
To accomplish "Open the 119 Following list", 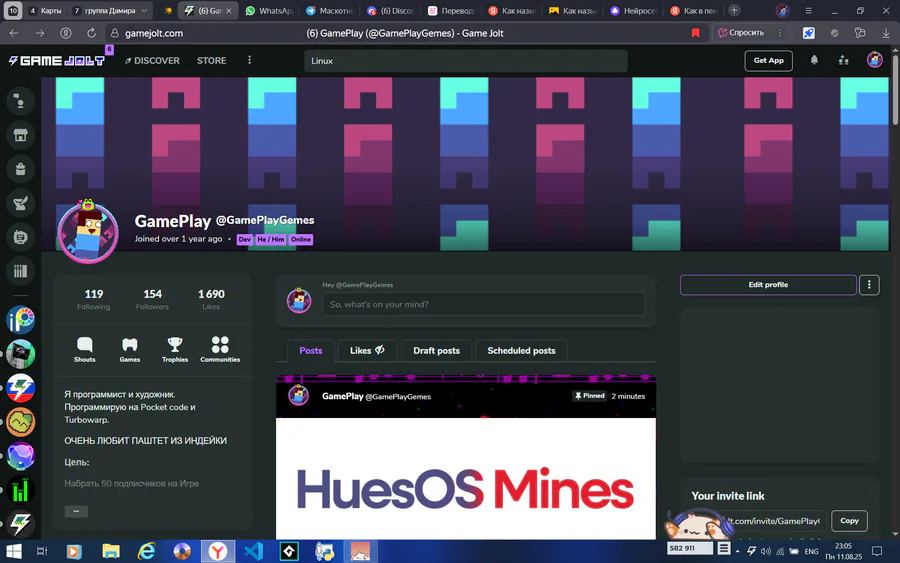I will 94,299.
